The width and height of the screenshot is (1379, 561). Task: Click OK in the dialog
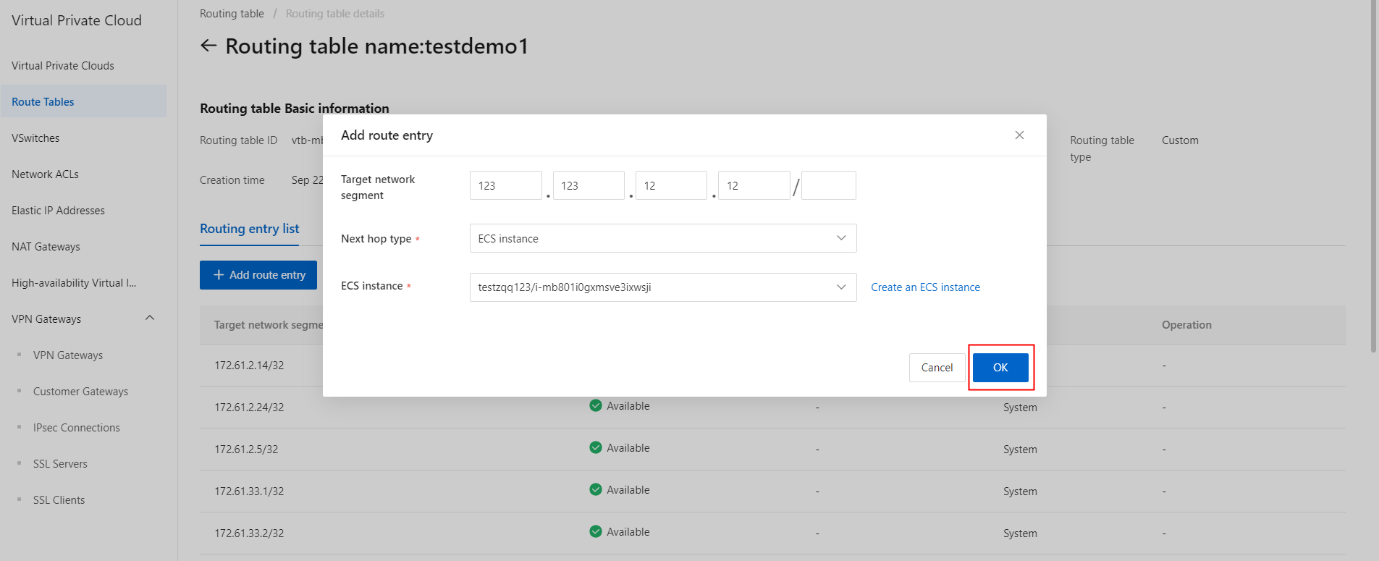tap(1001, 368)
